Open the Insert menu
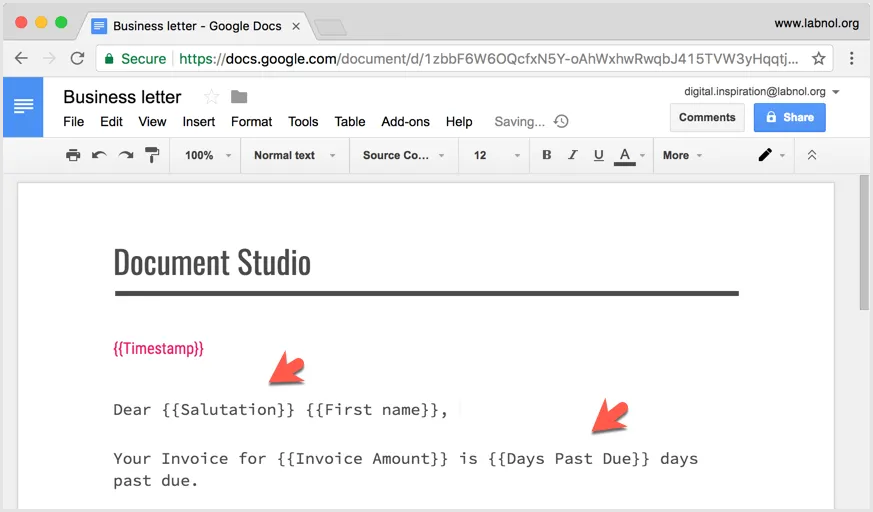 pyautogui.click(x=199, y=121)
